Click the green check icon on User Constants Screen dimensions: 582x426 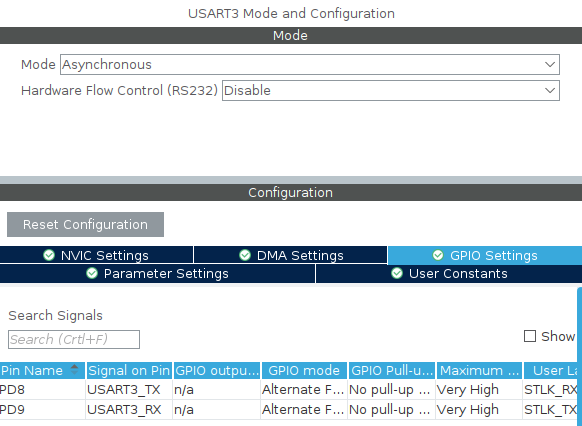click(x=397, y=273)
